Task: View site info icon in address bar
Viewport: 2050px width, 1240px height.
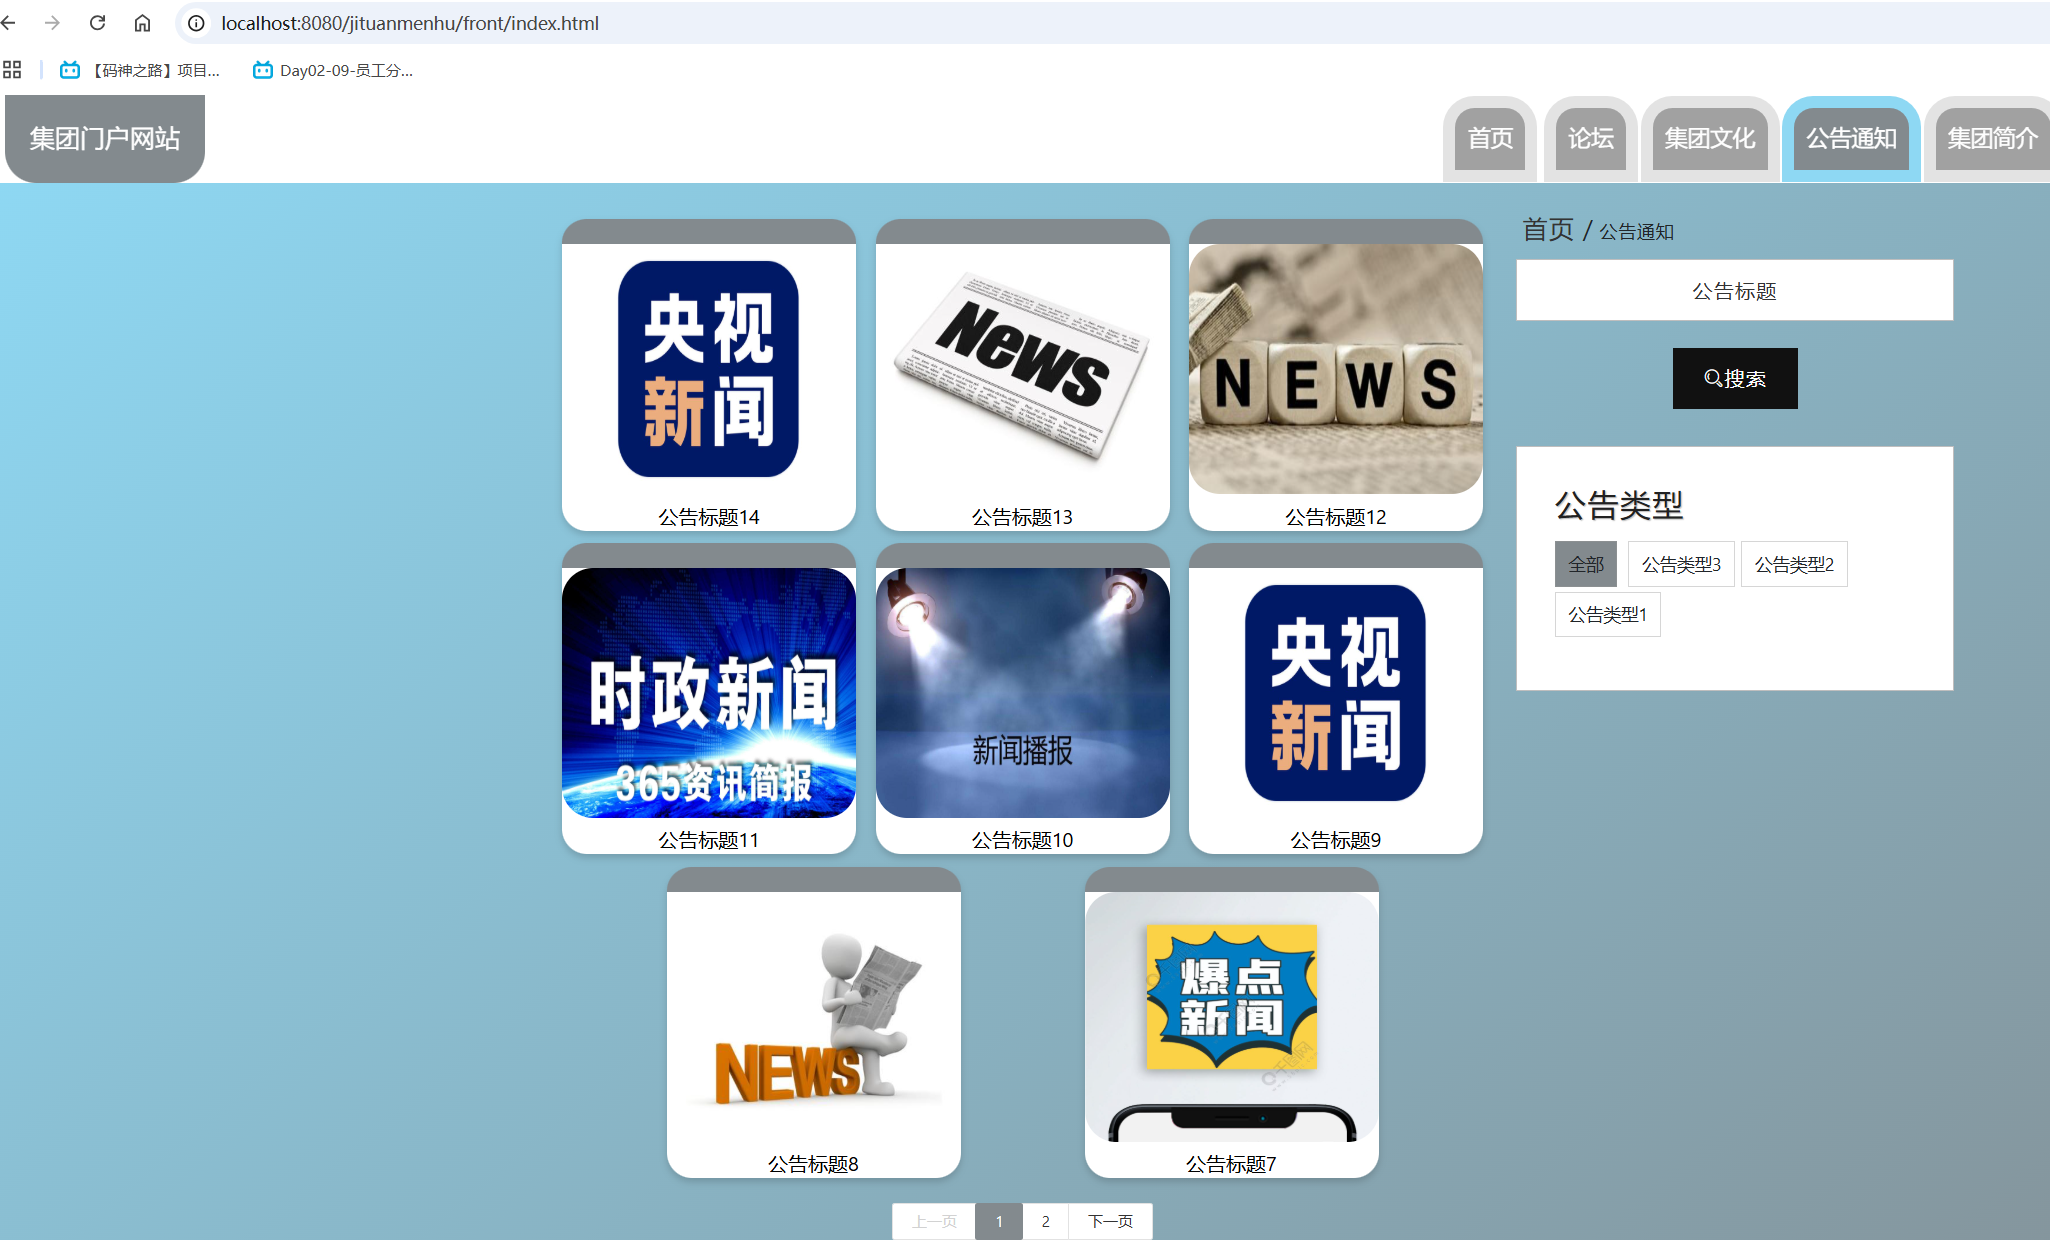Action: 197,23
